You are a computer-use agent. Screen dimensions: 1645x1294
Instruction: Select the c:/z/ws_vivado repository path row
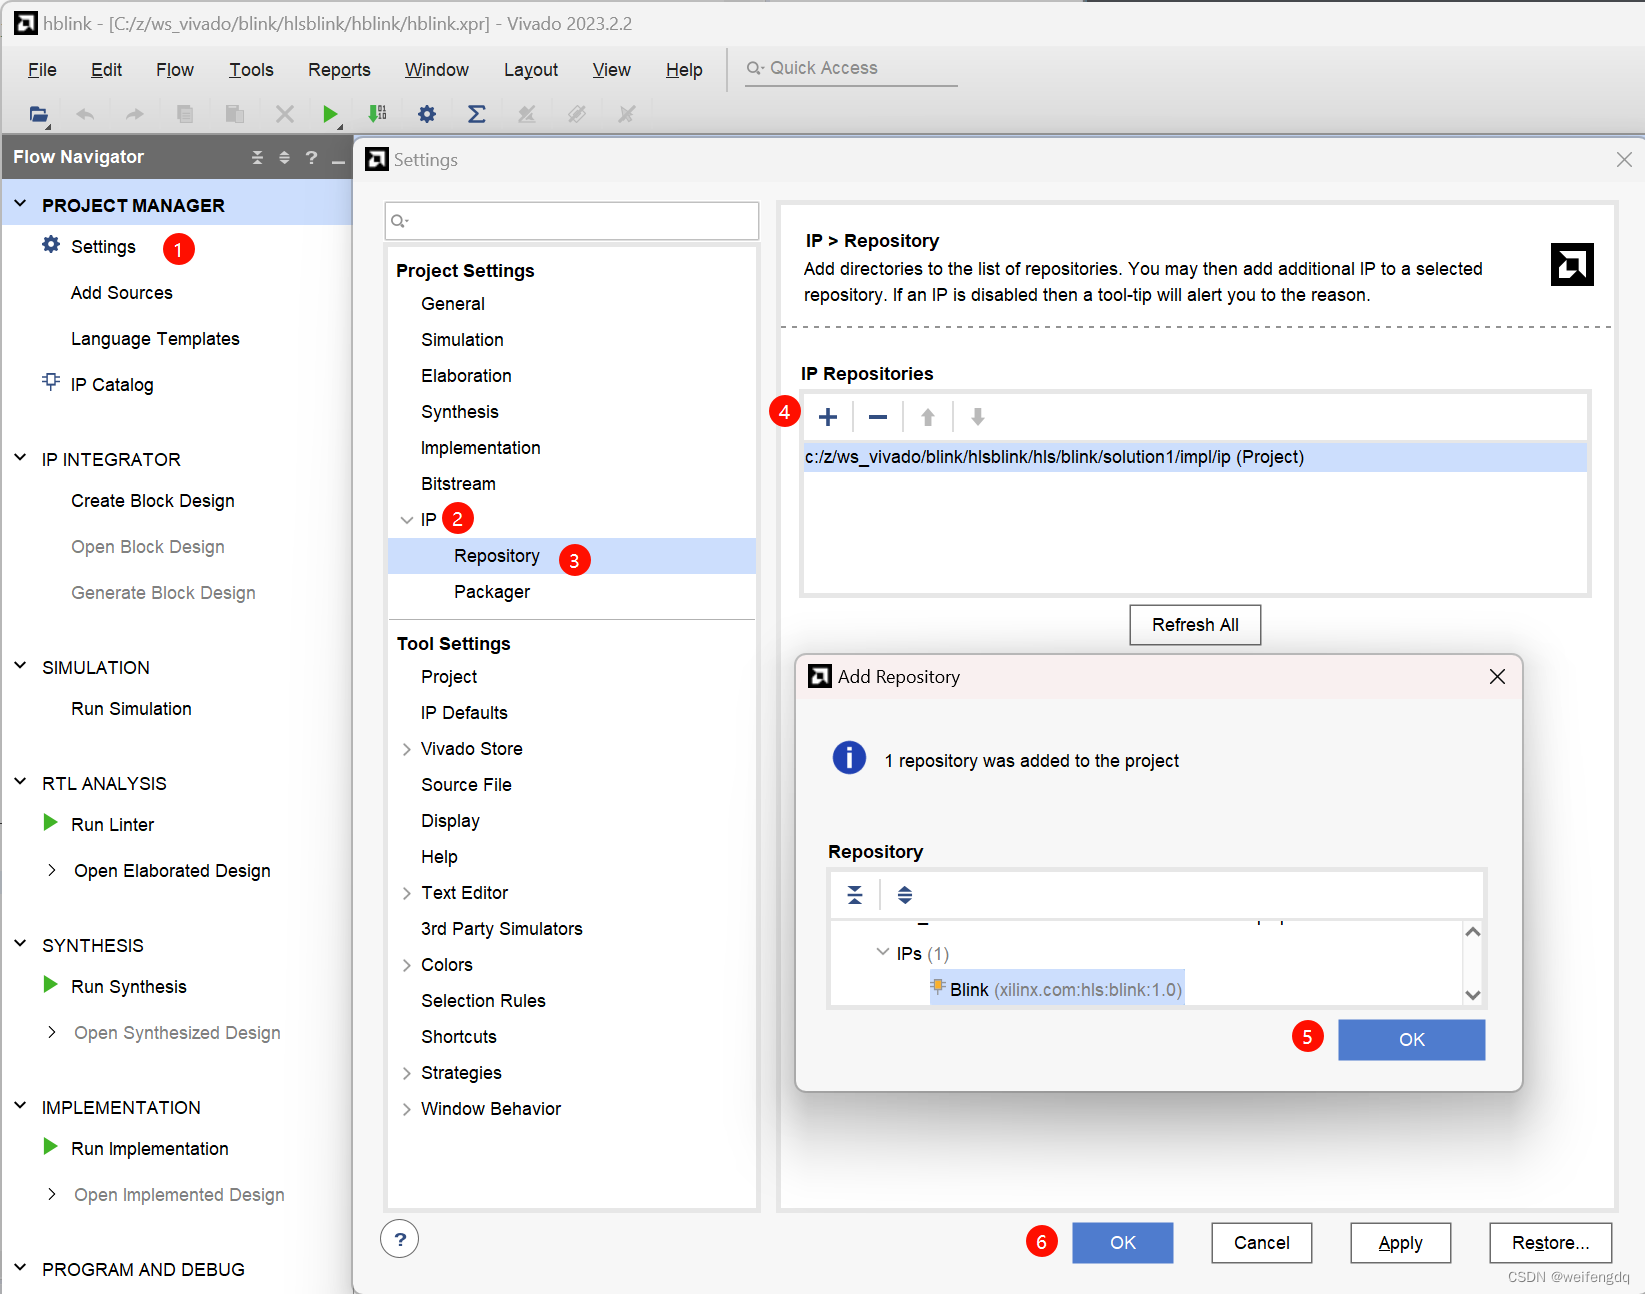tap(1195, 457)
